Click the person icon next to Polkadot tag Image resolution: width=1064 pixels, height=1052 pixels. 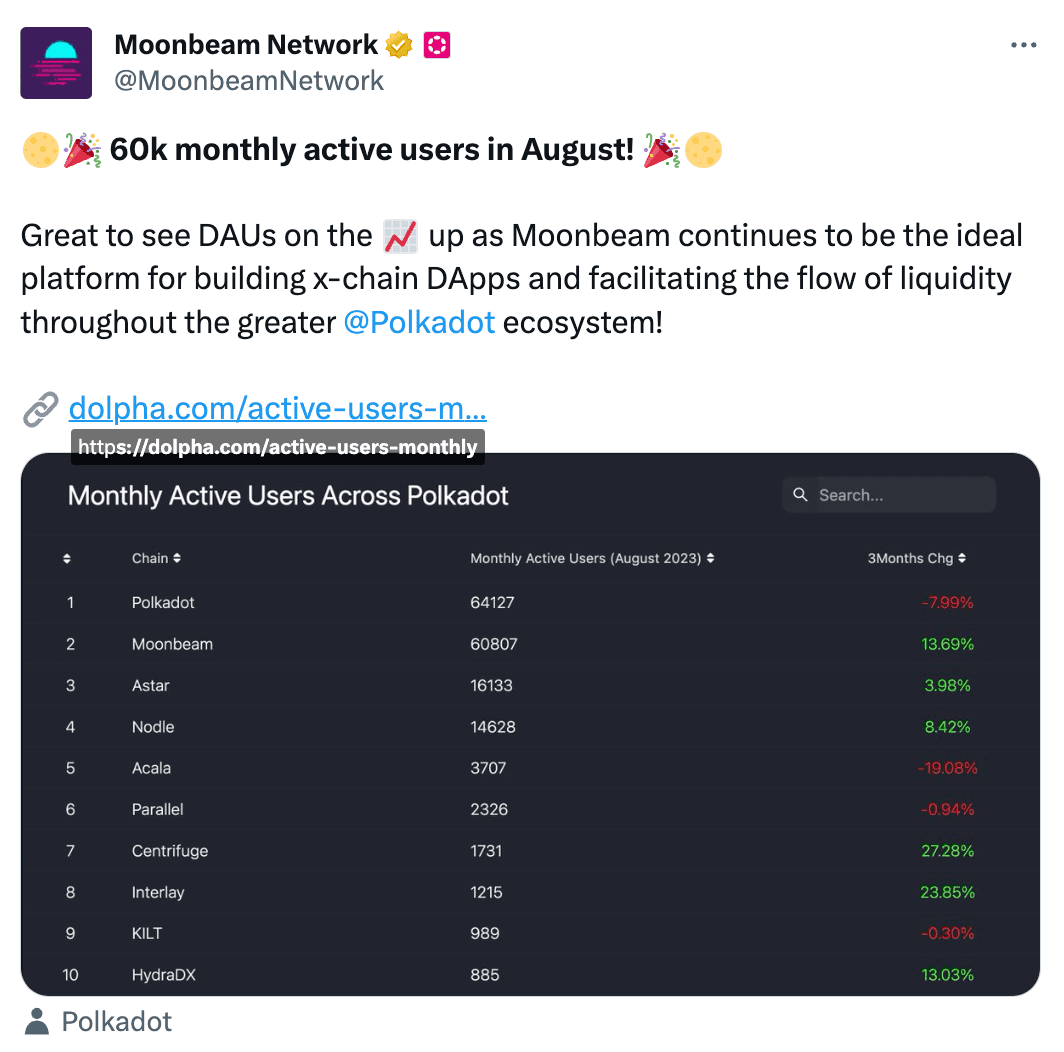37,1021
